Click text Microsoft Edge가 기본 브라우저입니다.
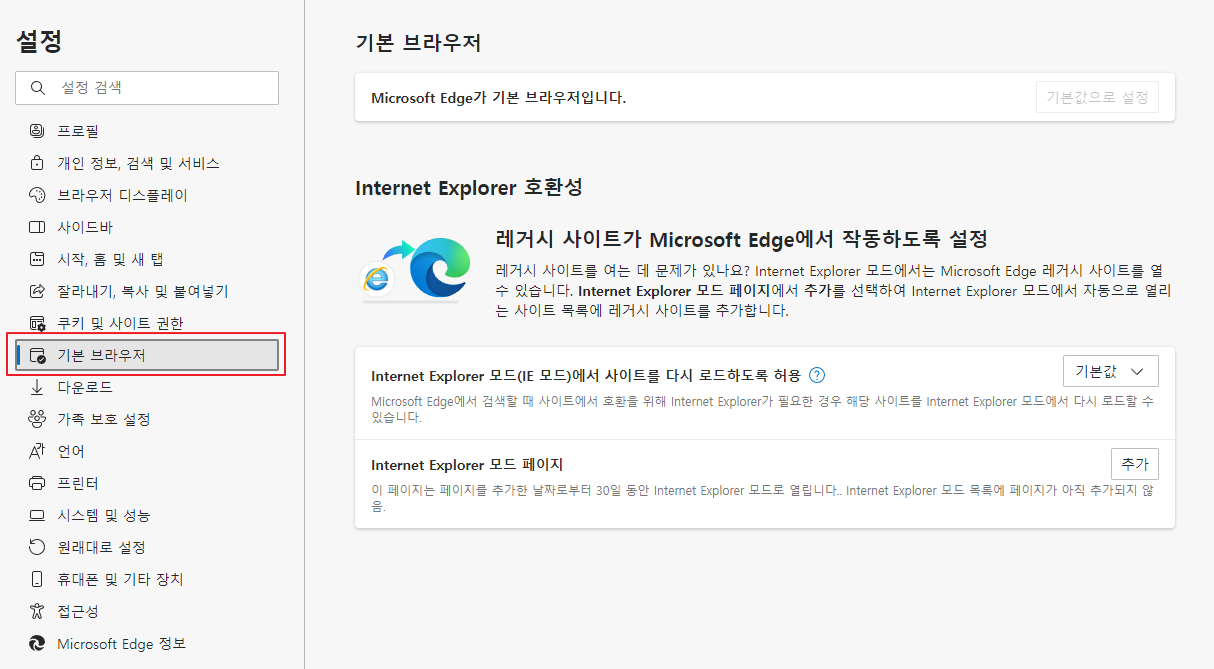1214x669 pixels. point(499,98)
